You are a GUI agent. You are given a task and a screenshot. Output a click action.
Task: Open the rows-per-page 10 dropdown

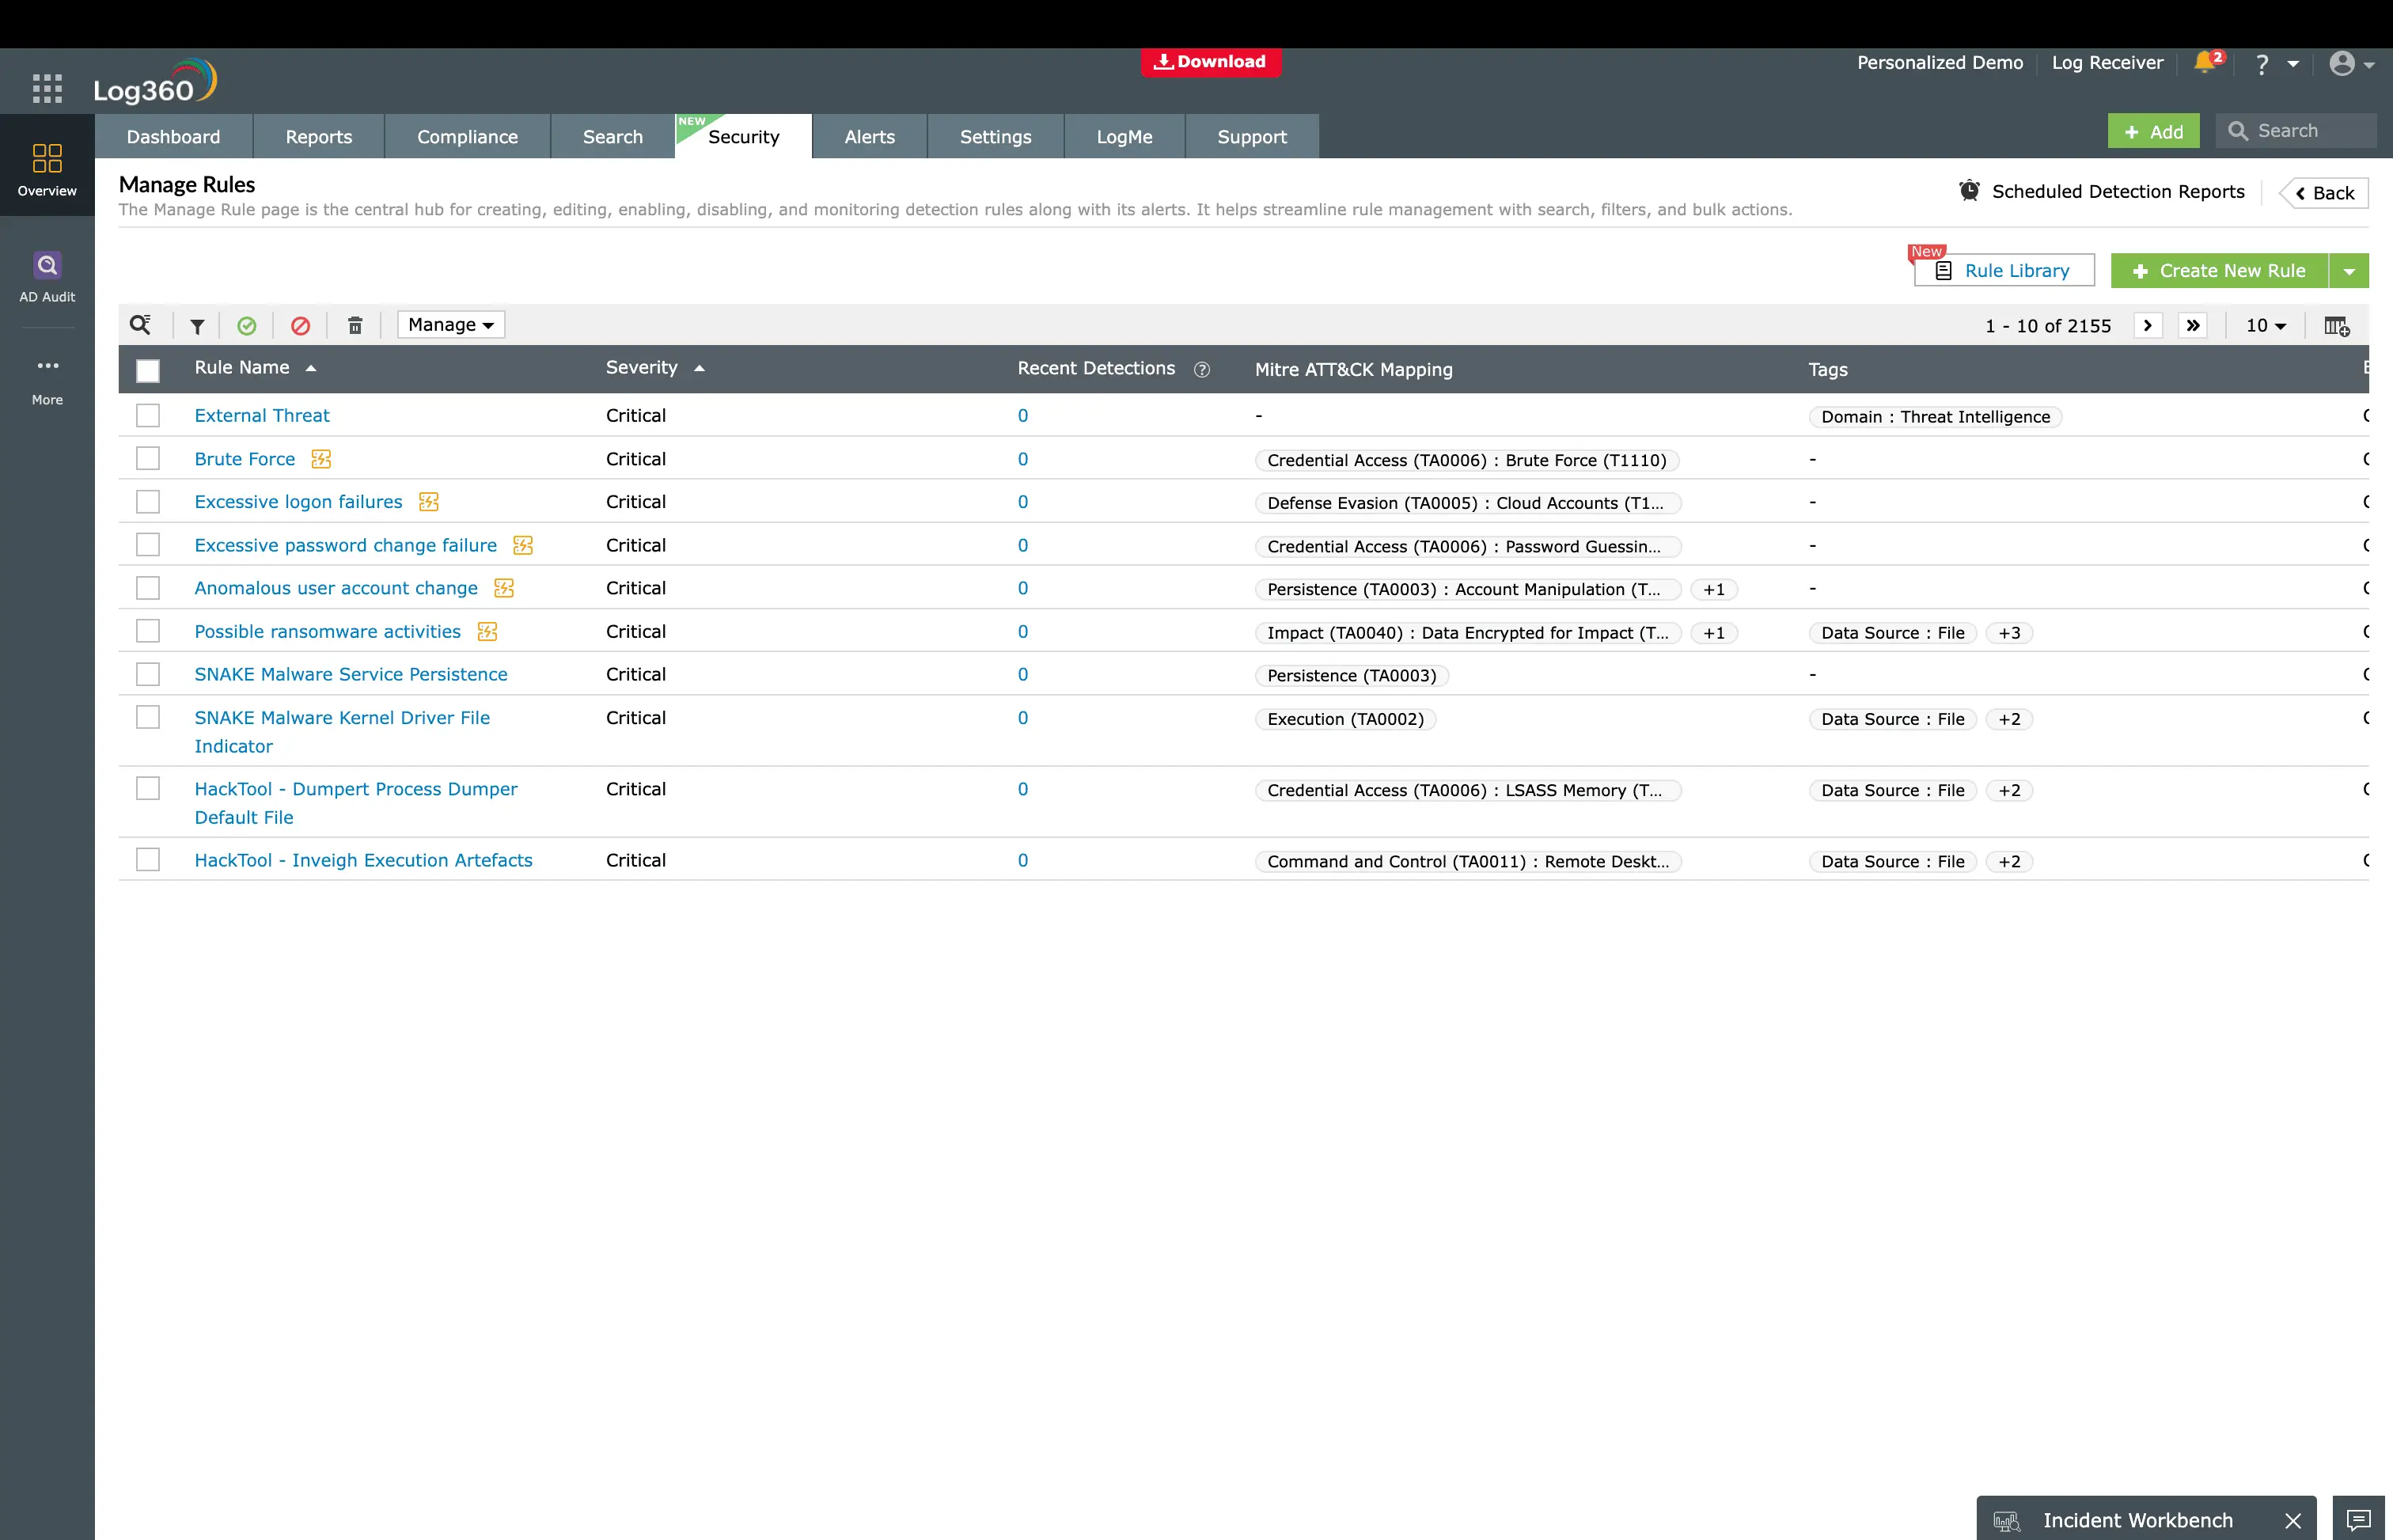[x=2265, y=326]
